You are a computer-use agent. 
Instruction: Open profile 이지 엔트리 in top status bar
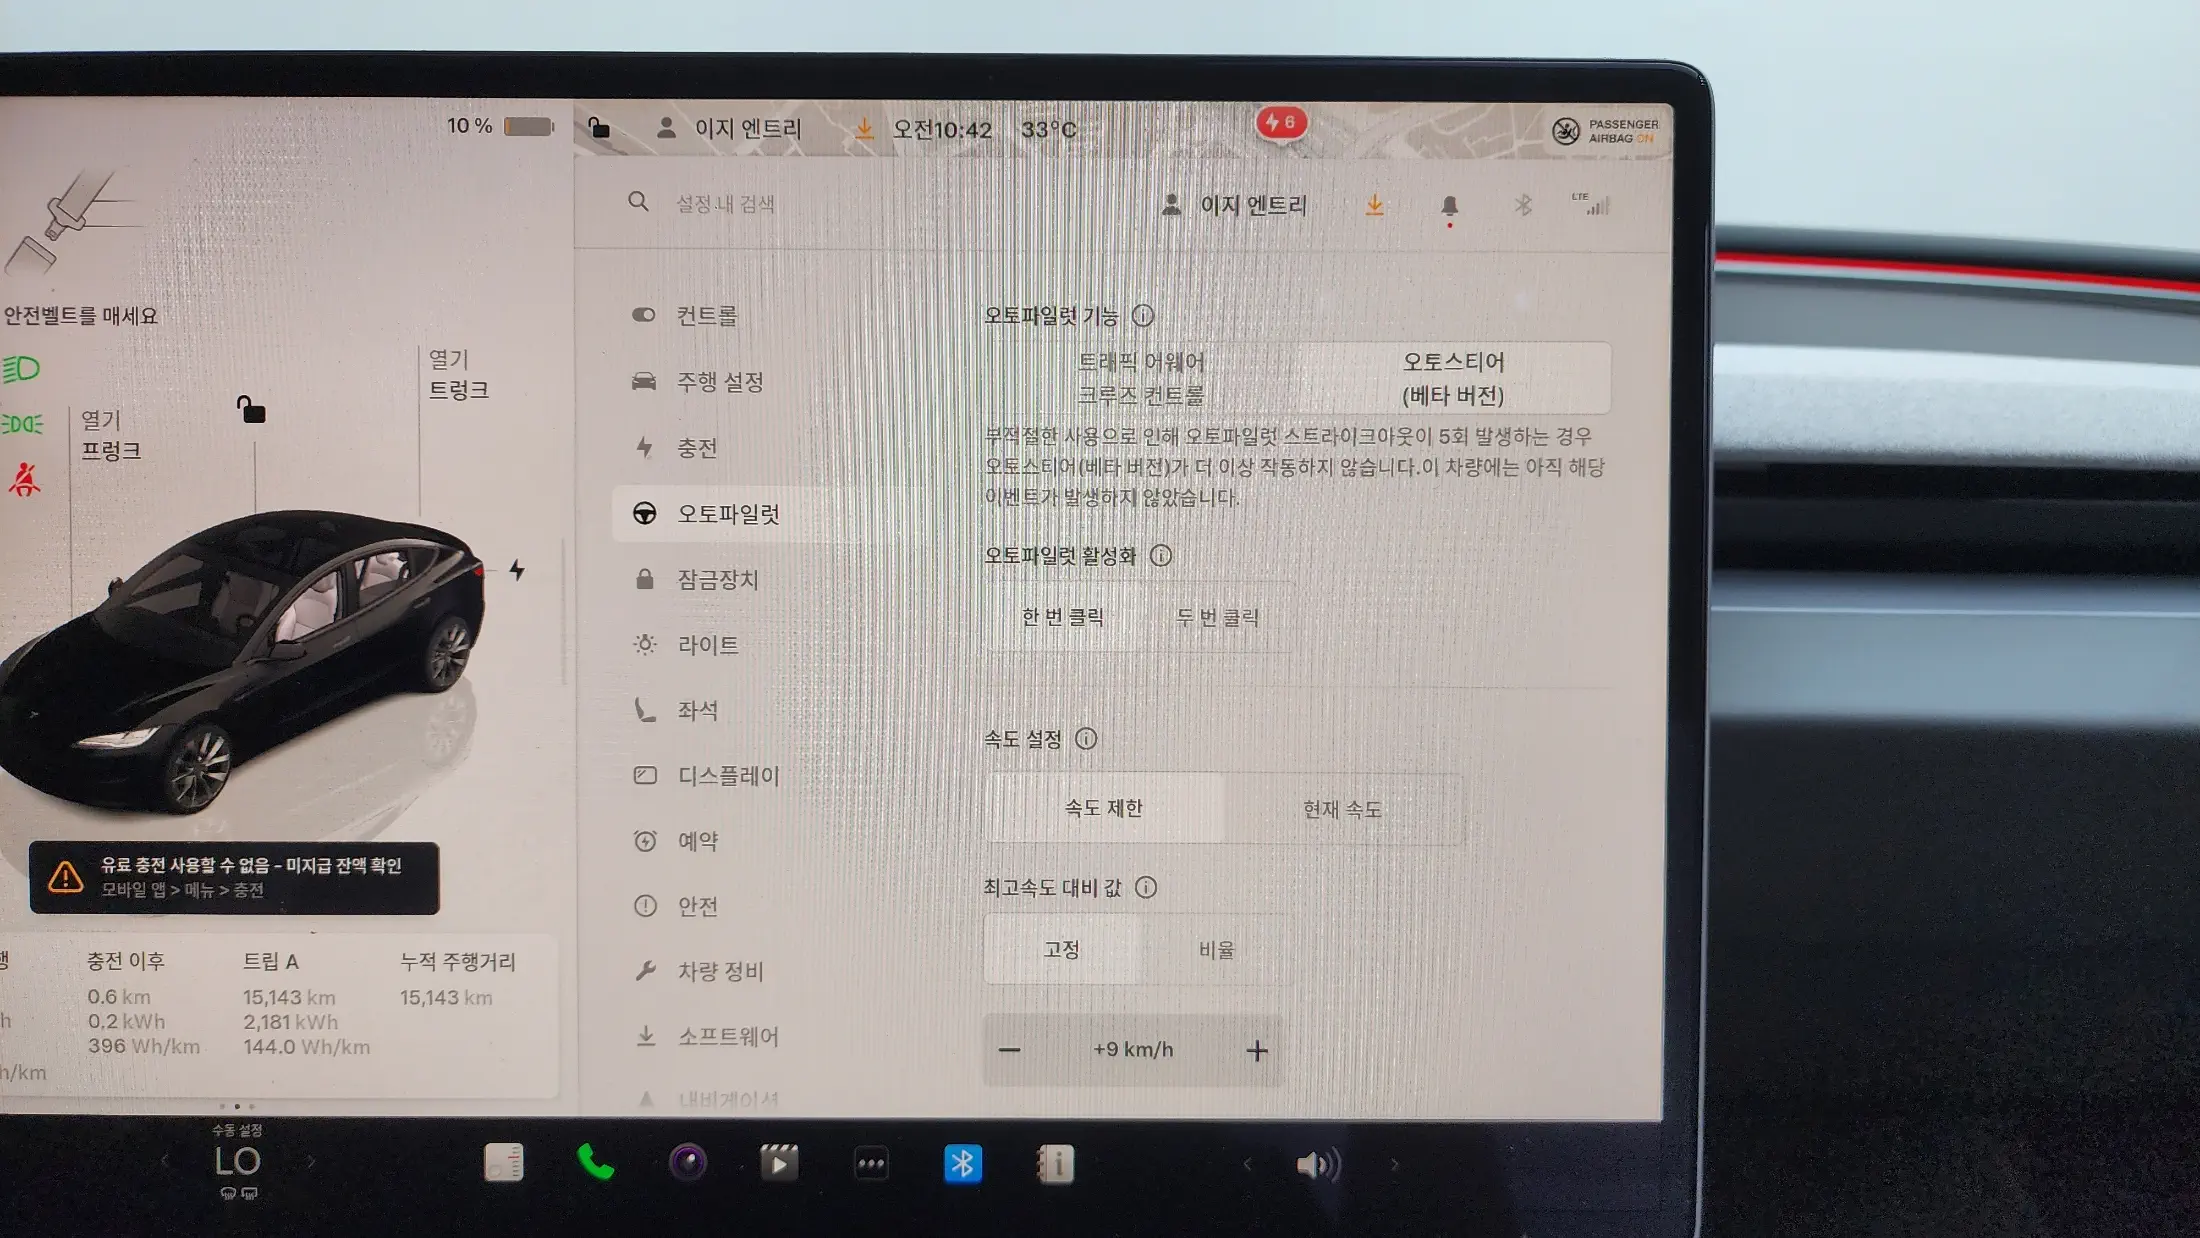point(729,128)
